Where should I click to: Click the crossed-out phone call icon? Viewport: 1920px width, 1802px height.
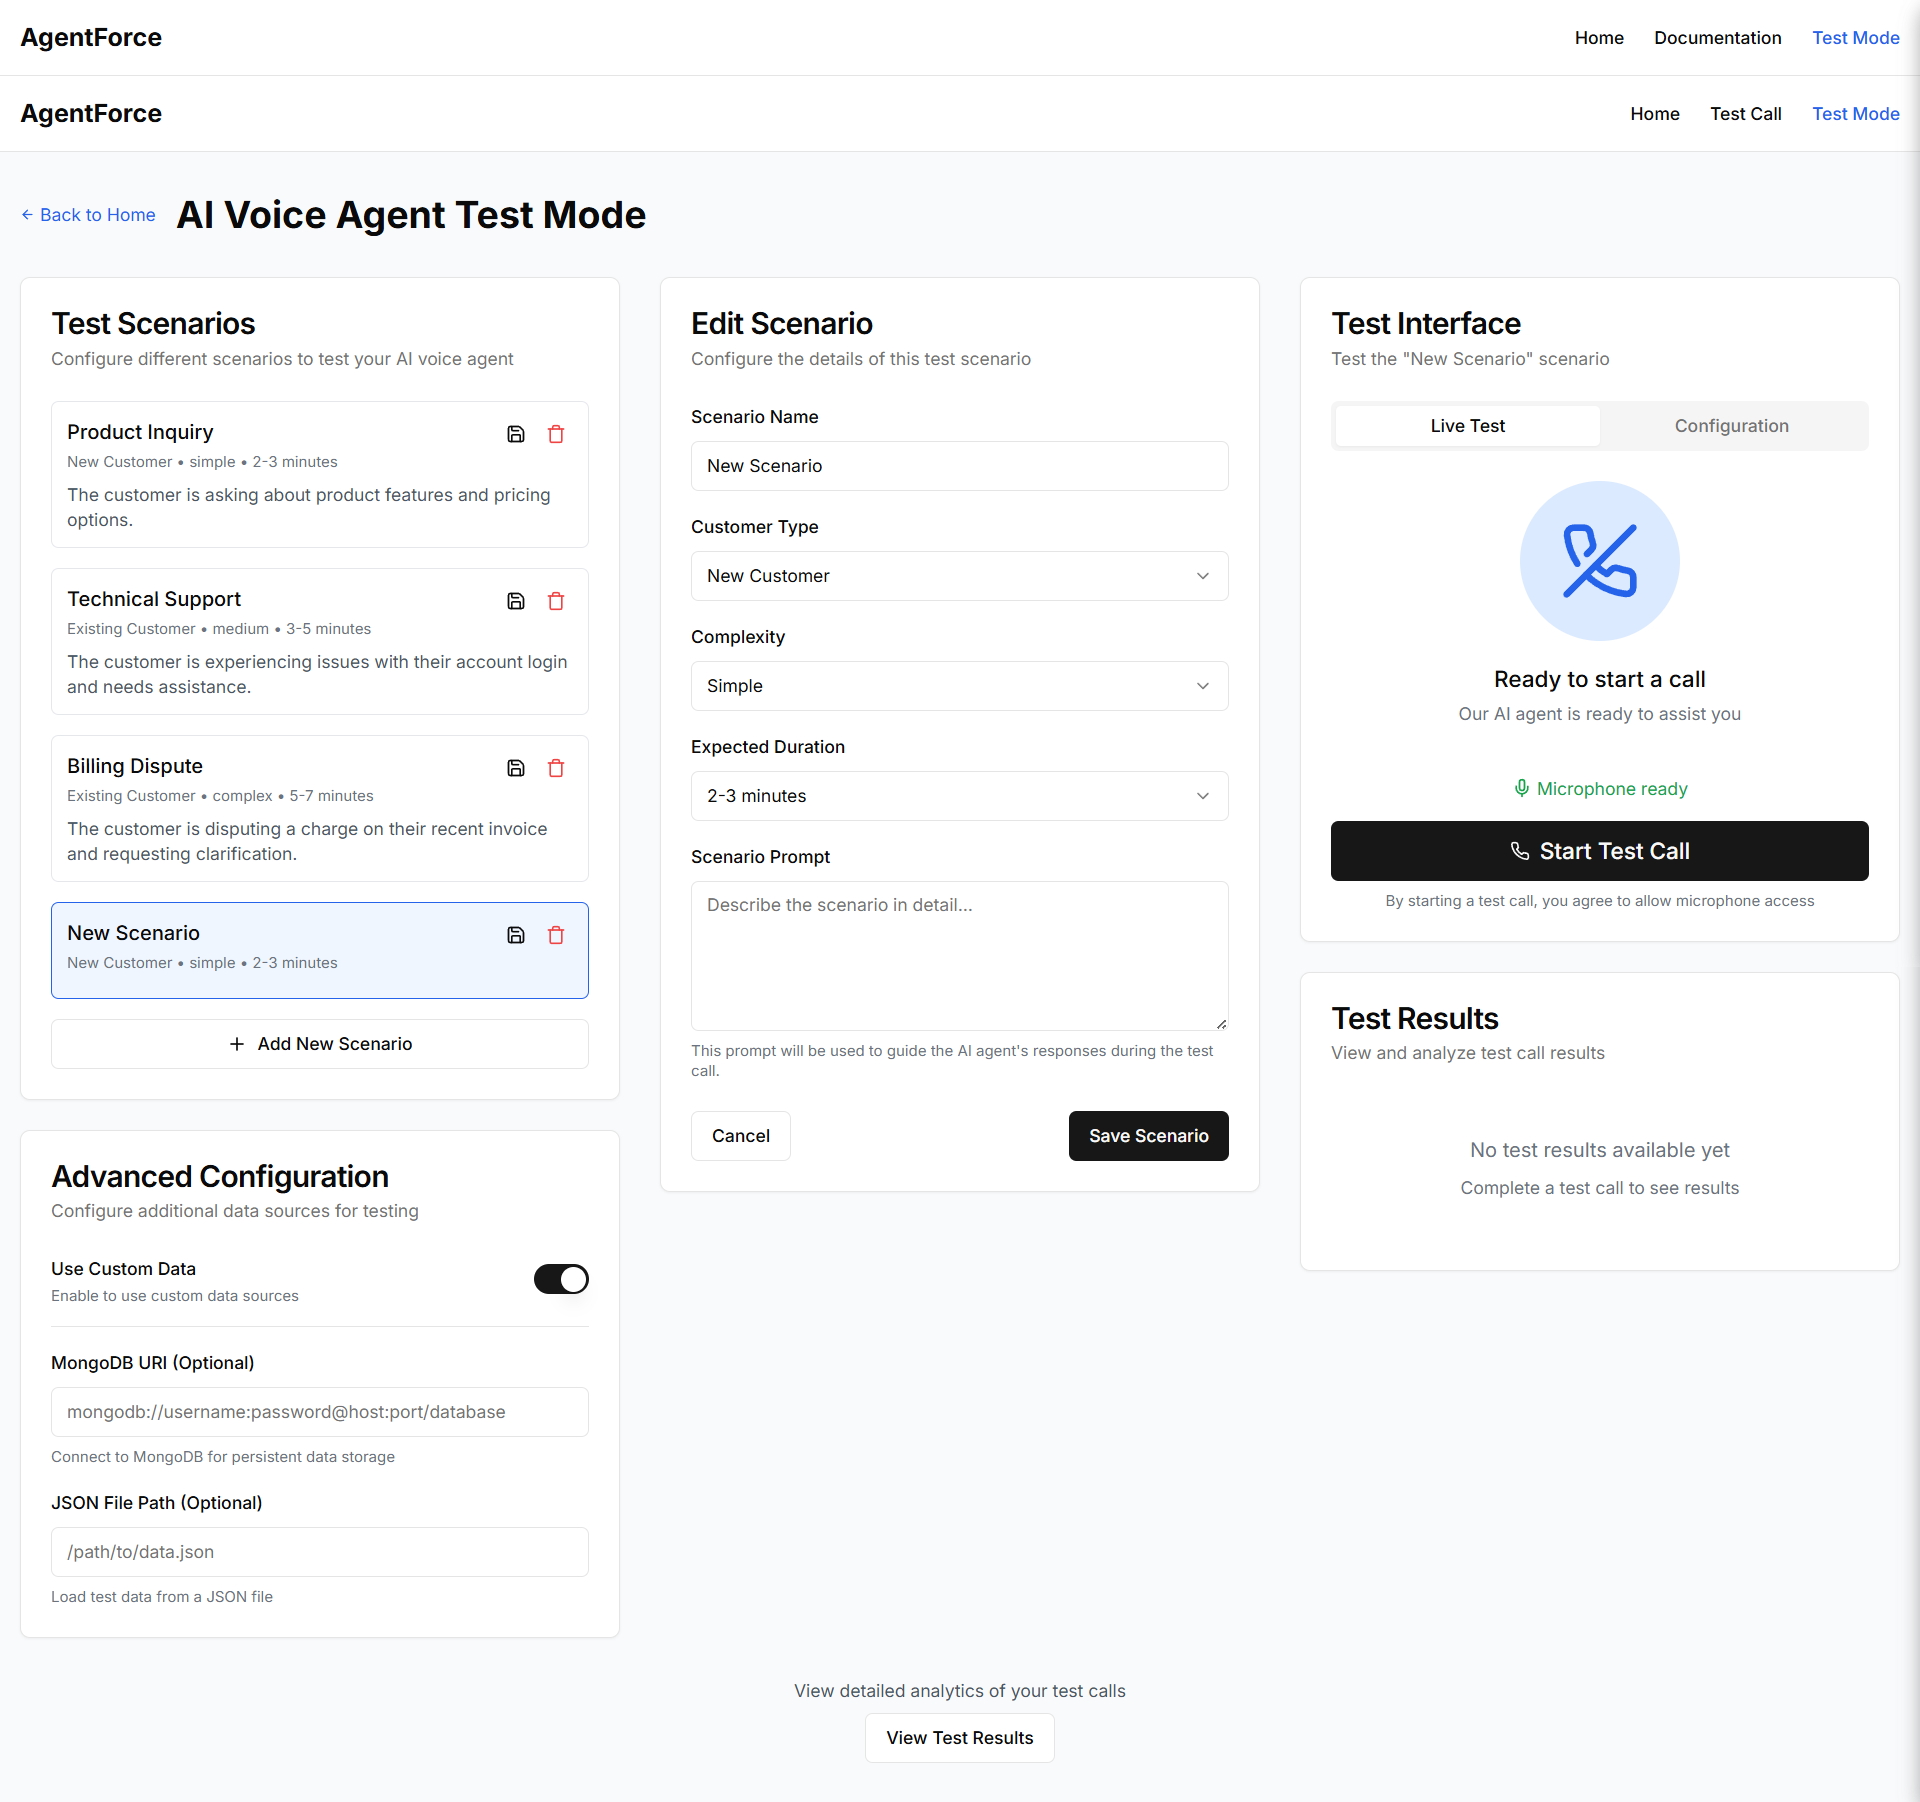point(1599,561)
